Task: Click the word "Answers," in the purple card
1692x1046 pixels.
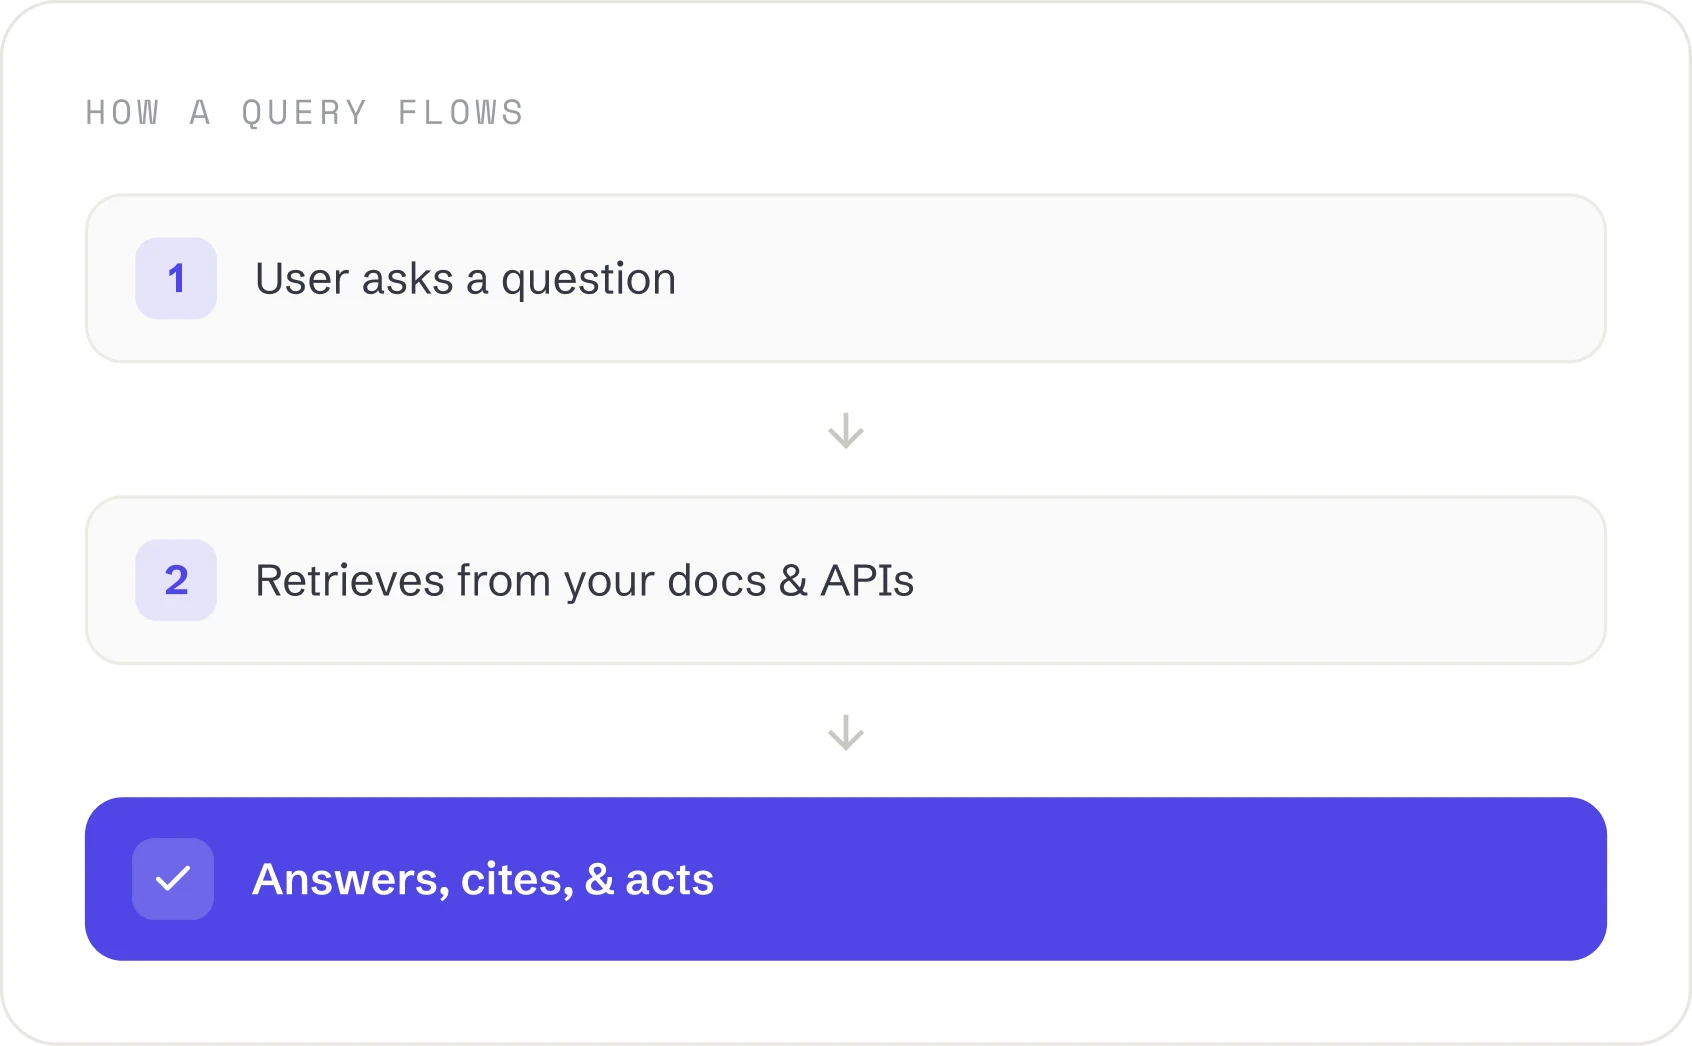Action: [351, 881]
